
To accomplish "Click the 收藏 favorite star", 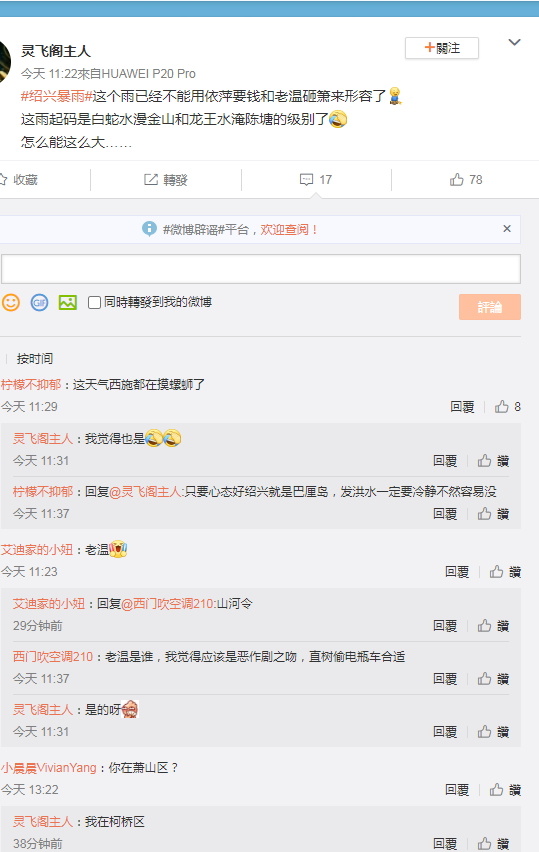I will coord(19,180).
